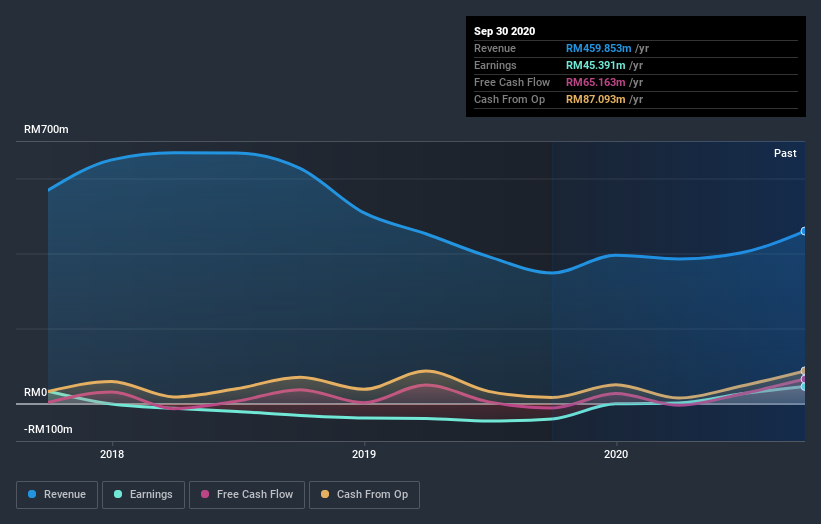Click the -RM100m y-axis label
Image resolution: width=821 pixels, height=524 pixels.
[x=48, y=429]
